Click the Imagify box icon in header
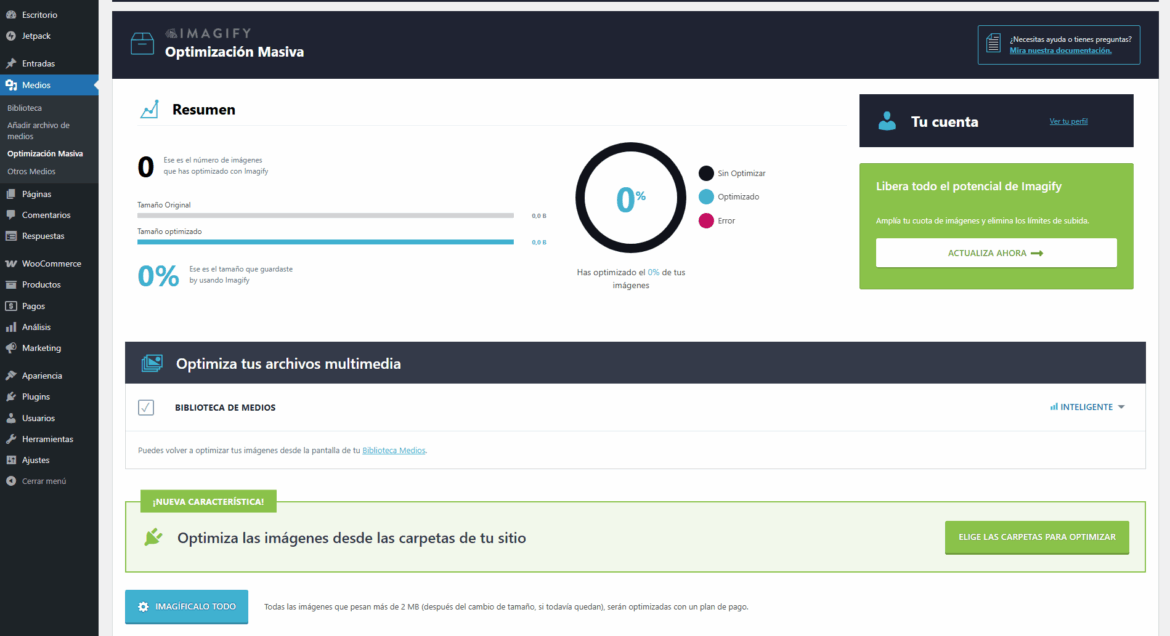Screen dimensions: 1170x636 point(142,43)
